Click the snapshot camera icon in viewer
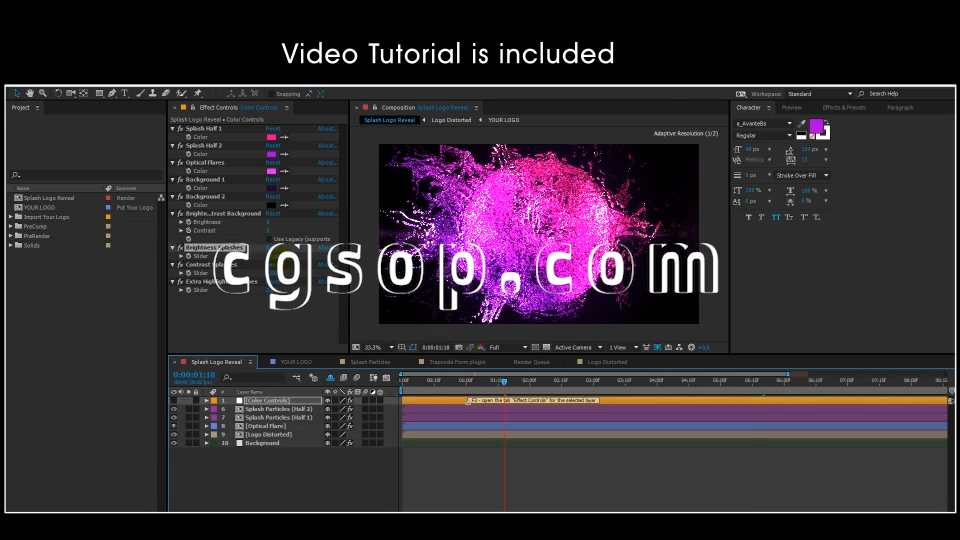Image resolution: width=960 pixels, height=540 pixels. [459, 347]
